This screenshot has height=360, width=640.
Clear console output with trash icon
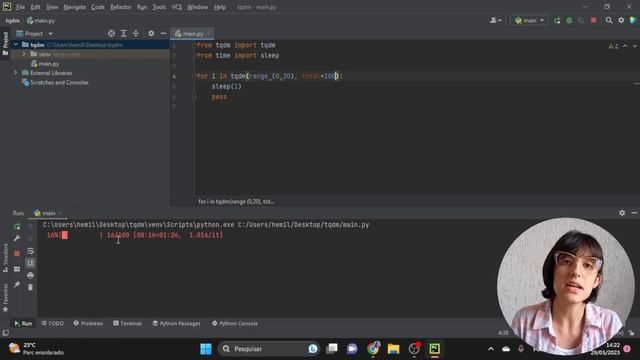[x=30, y=287]
